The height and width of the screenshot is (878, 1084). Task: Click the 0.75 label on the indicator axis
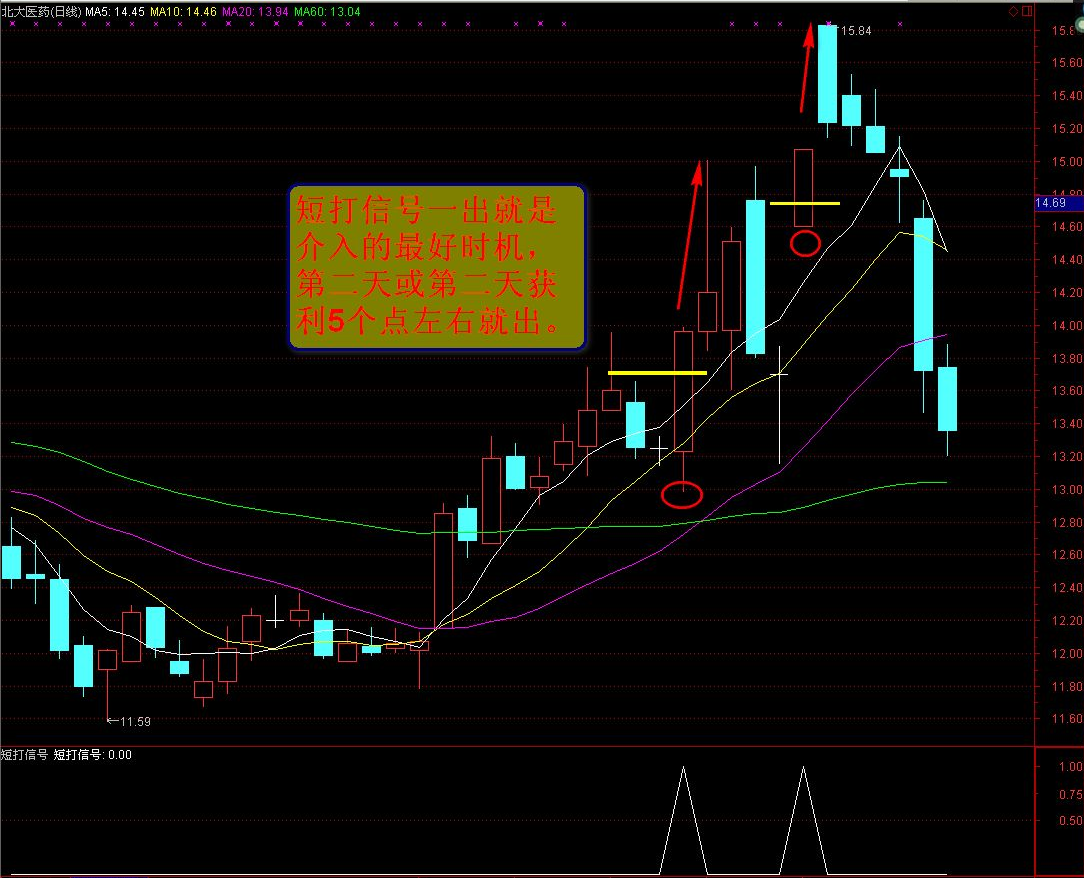[x=1071, y=795]
